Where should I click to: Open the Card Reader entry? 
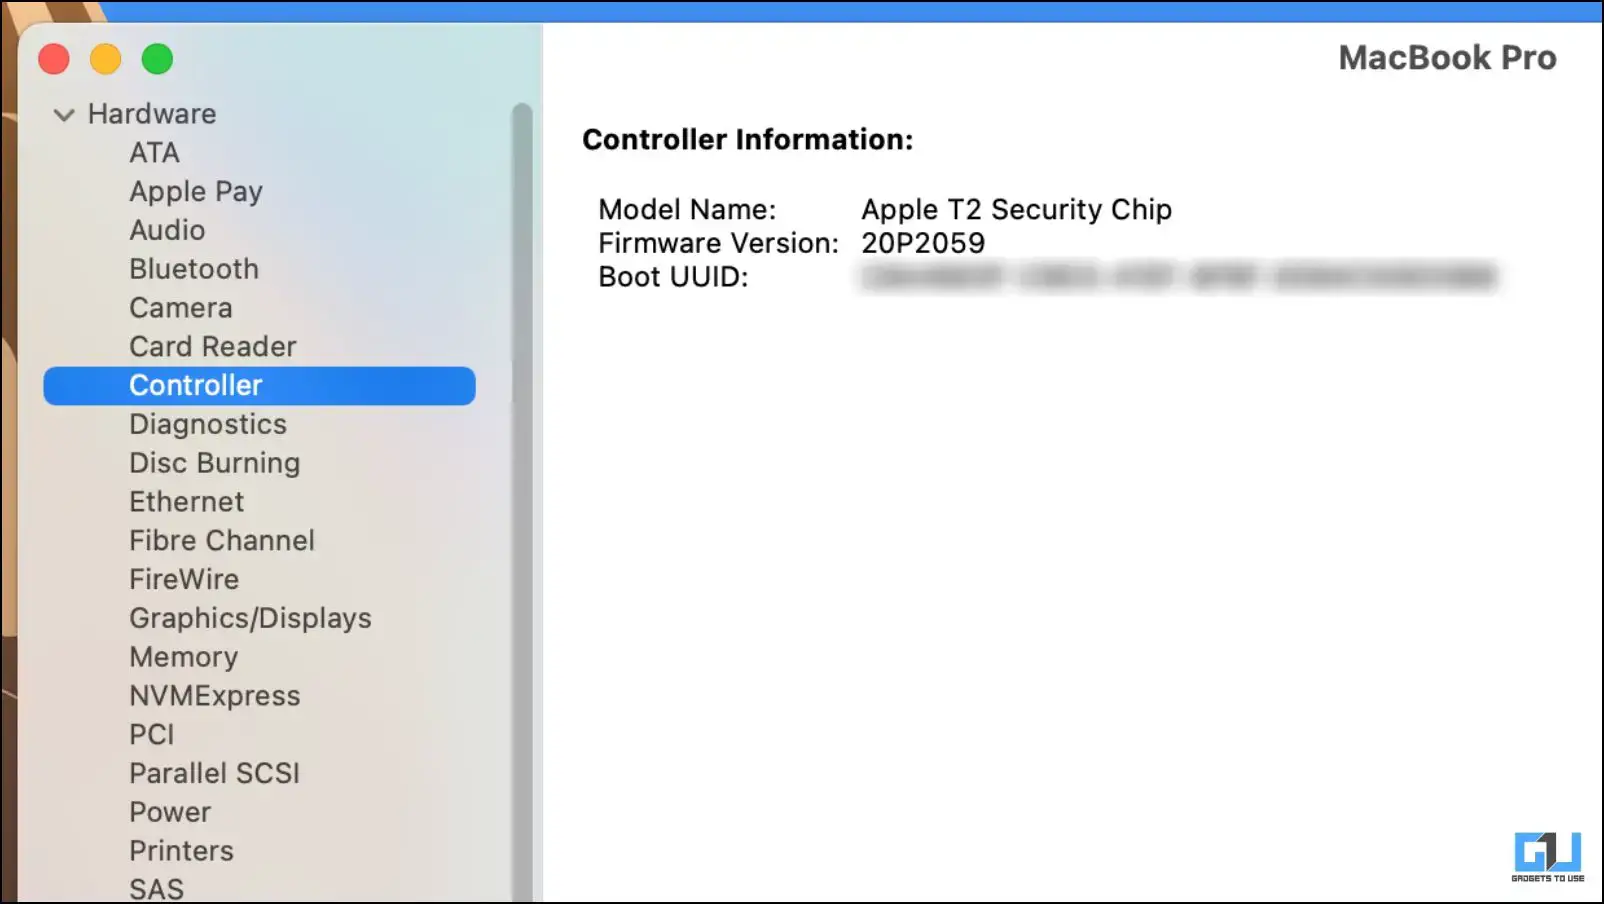pos(212,347)
